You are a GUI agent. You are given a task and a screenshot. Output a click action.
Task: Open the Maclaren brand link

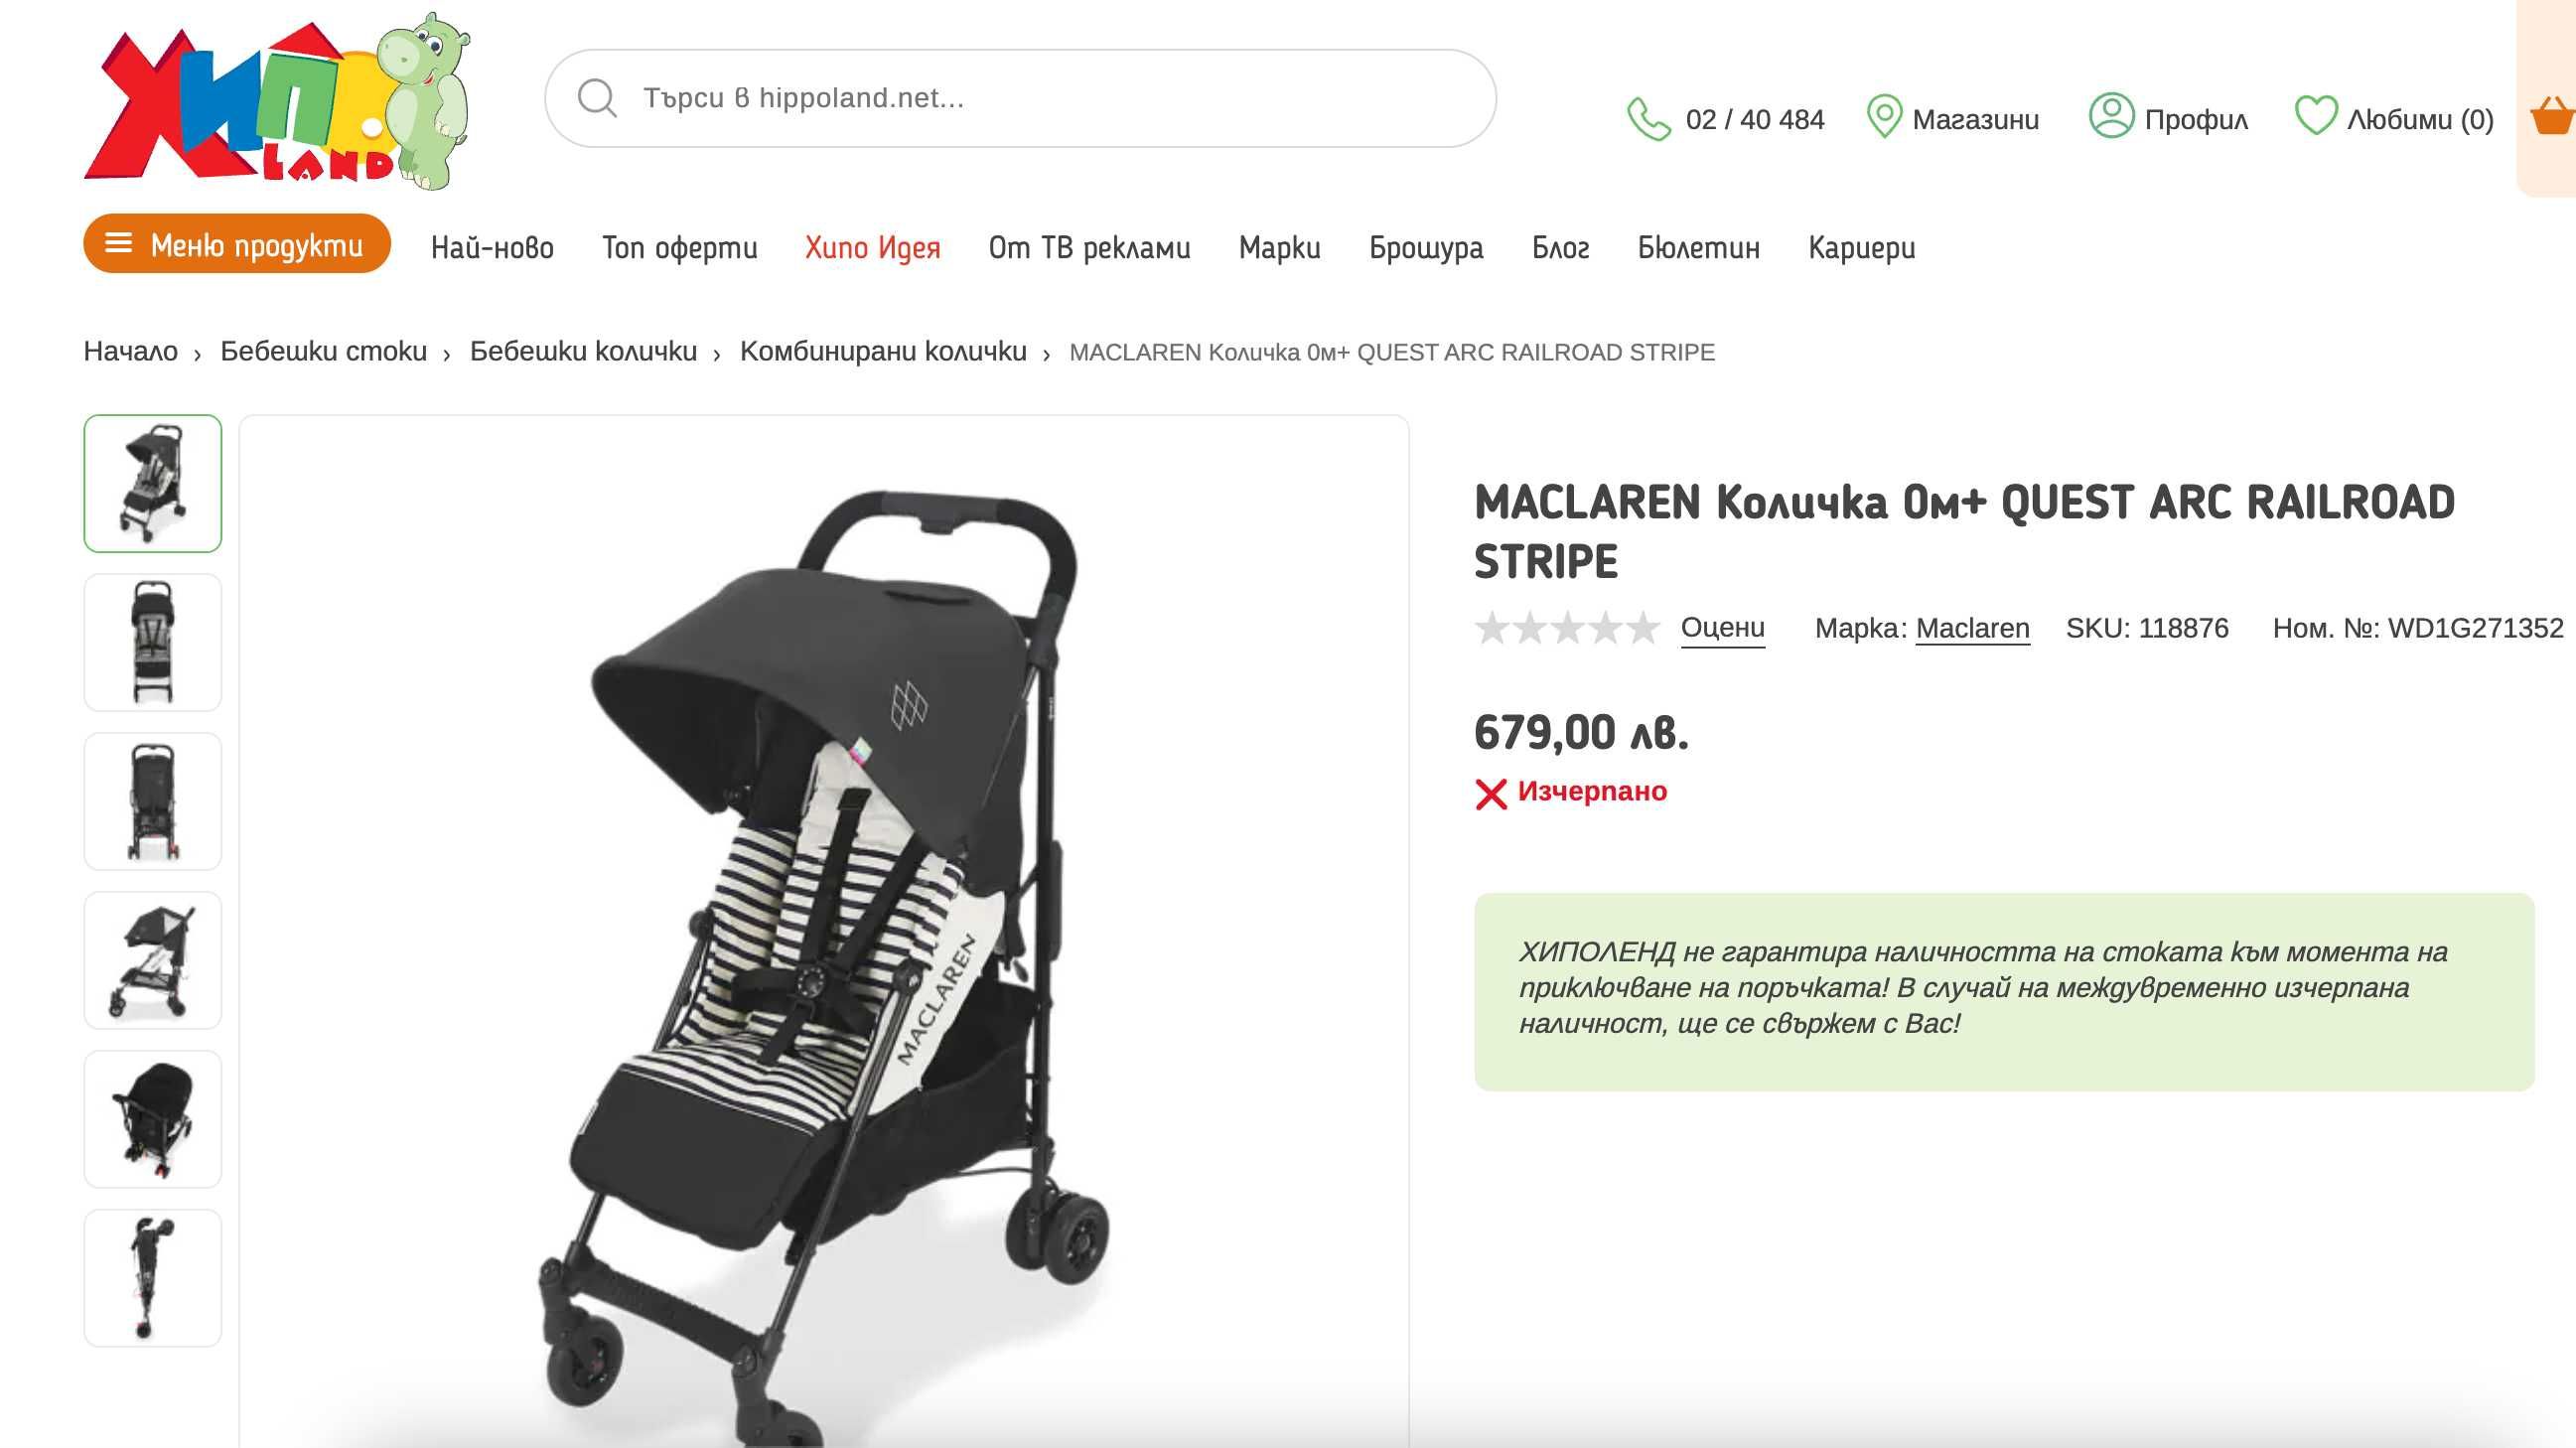[1972, 628]
